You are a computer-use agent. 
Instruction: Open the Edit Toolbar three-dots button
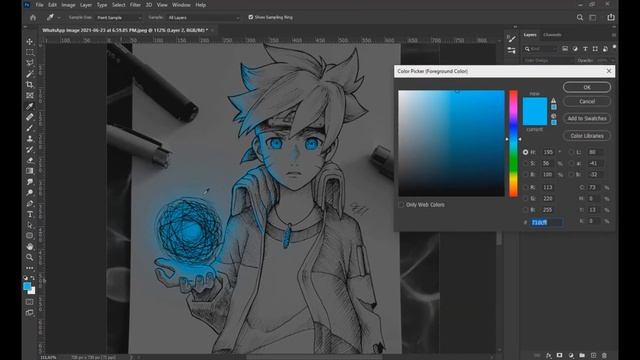(30, 268)
